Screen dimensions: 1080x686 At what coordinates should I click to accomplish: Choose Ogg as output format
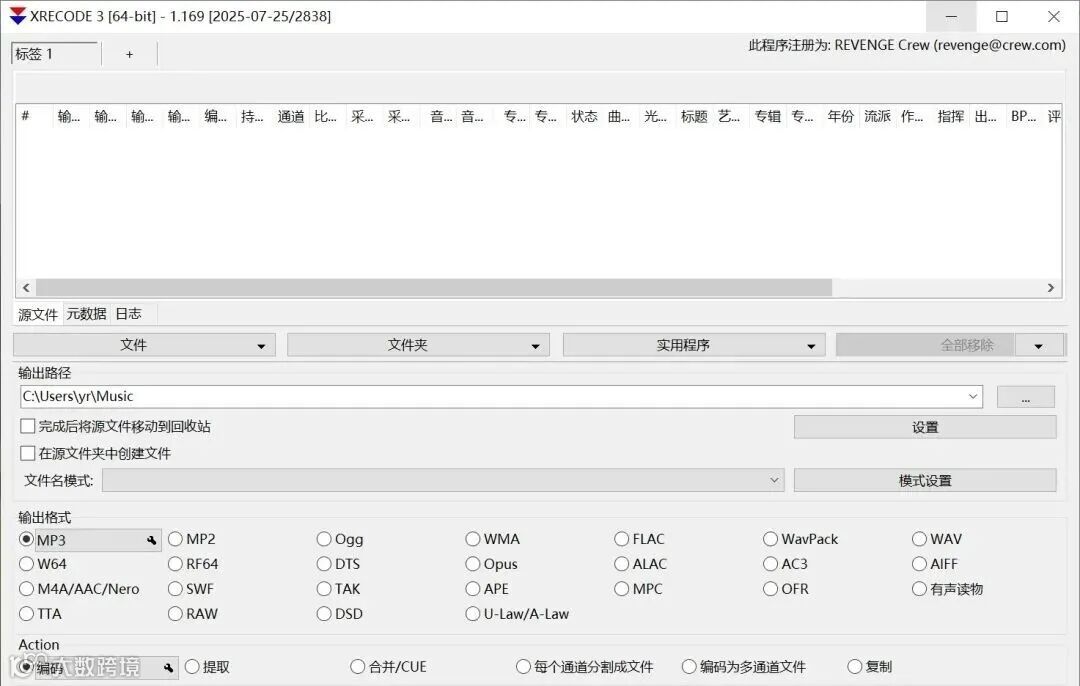(324, 539)
